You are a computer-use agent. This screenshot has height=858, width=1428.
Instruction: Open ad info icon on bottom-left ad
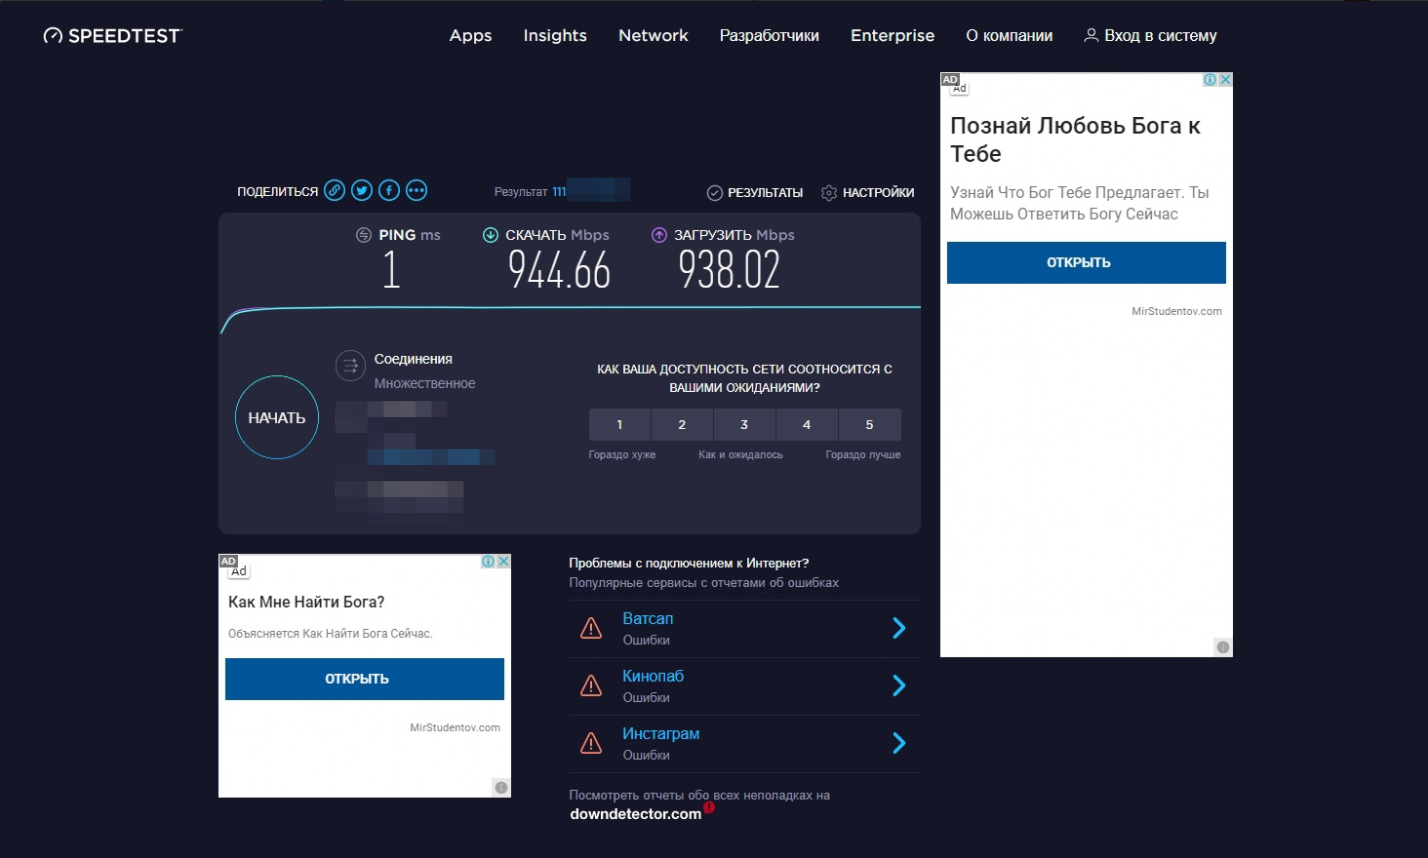tap(488, 562)
